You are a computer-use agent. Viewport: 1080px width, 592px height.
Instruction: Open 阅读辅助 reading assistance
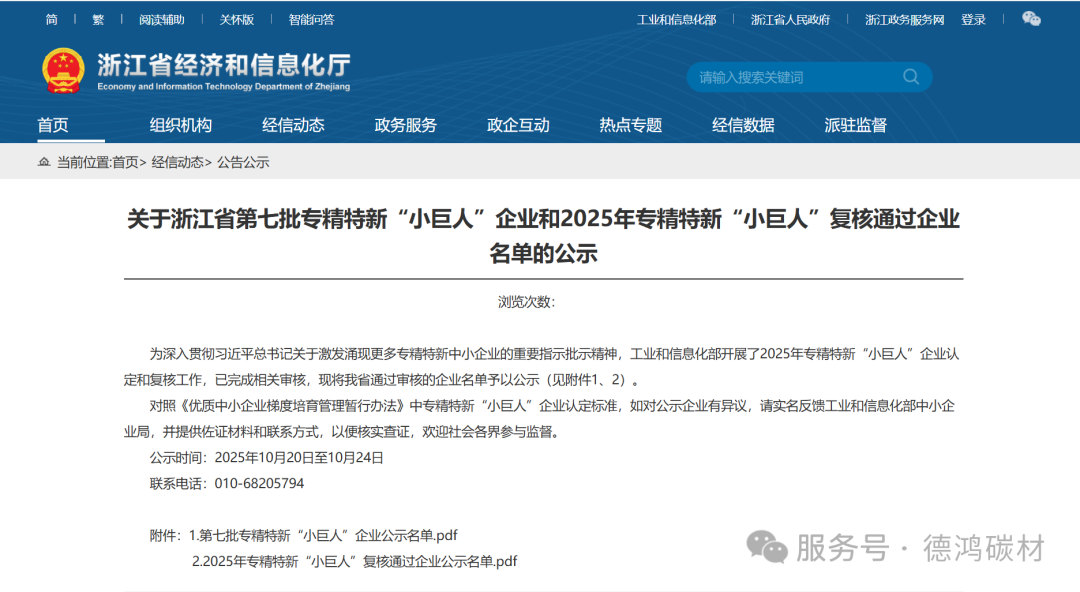tap(161, 19)
